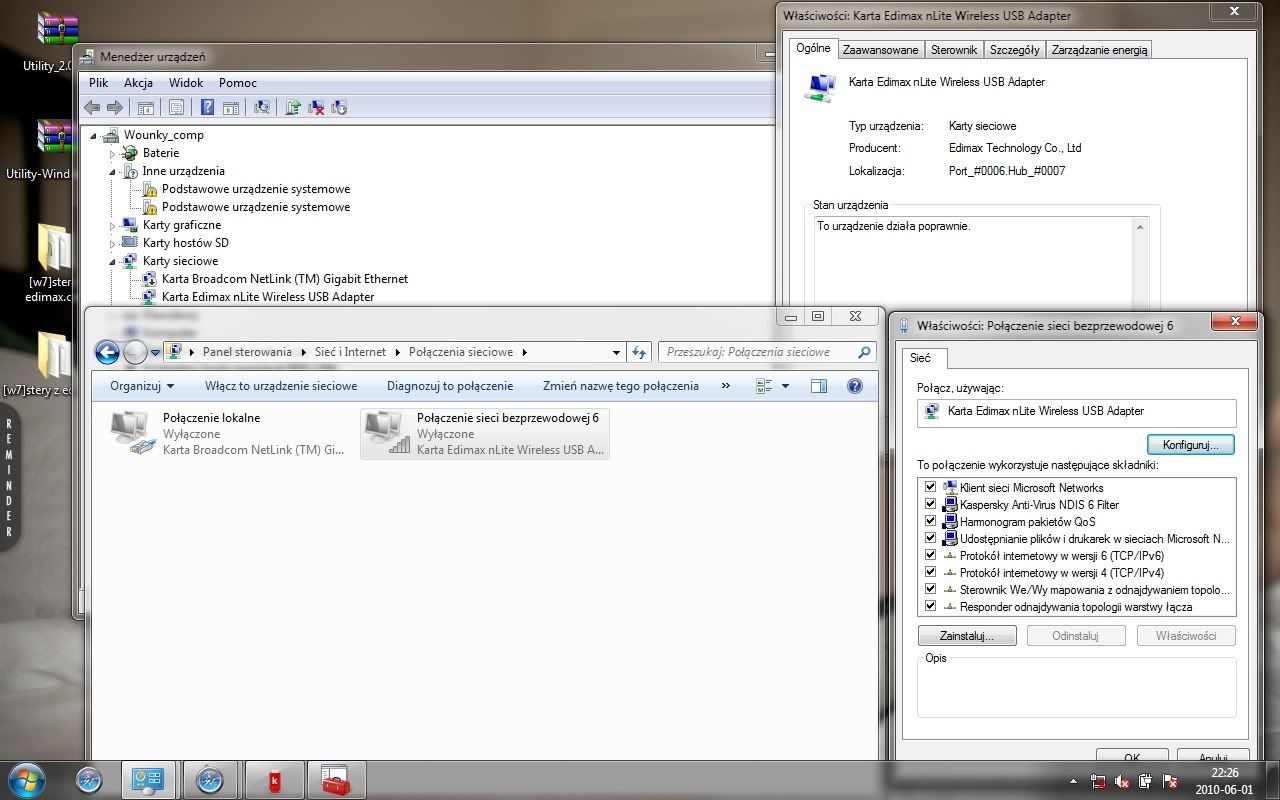Screen dimensions: 1280x800
Task: Open Pomoc menu in Device Manager
Action: click(238, 83)
